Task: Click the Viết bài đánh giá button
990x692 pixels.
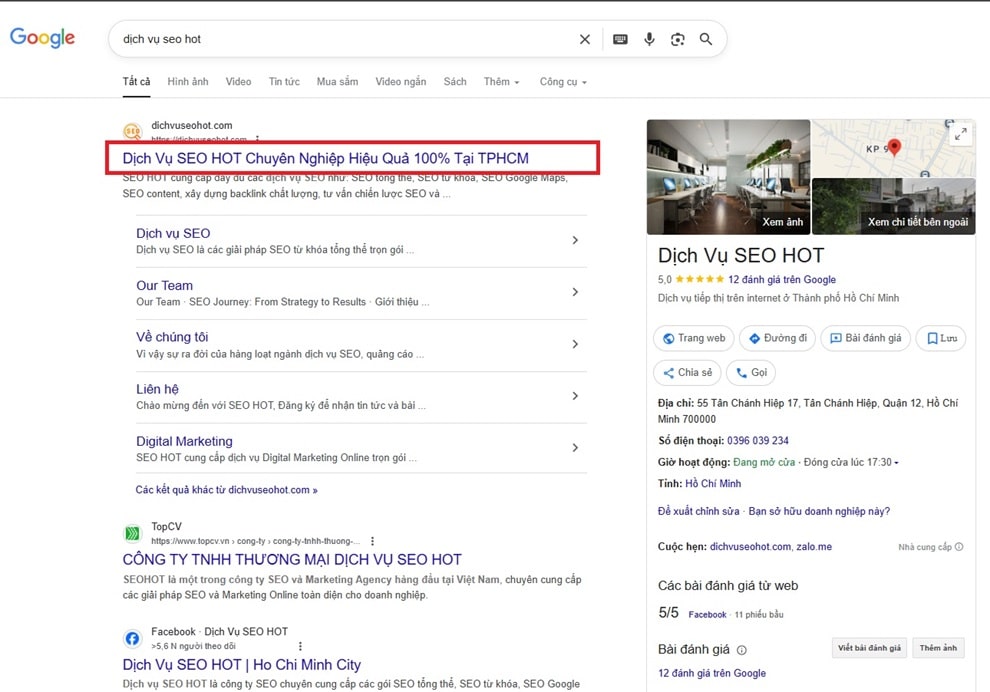Action: coord(868,647)
